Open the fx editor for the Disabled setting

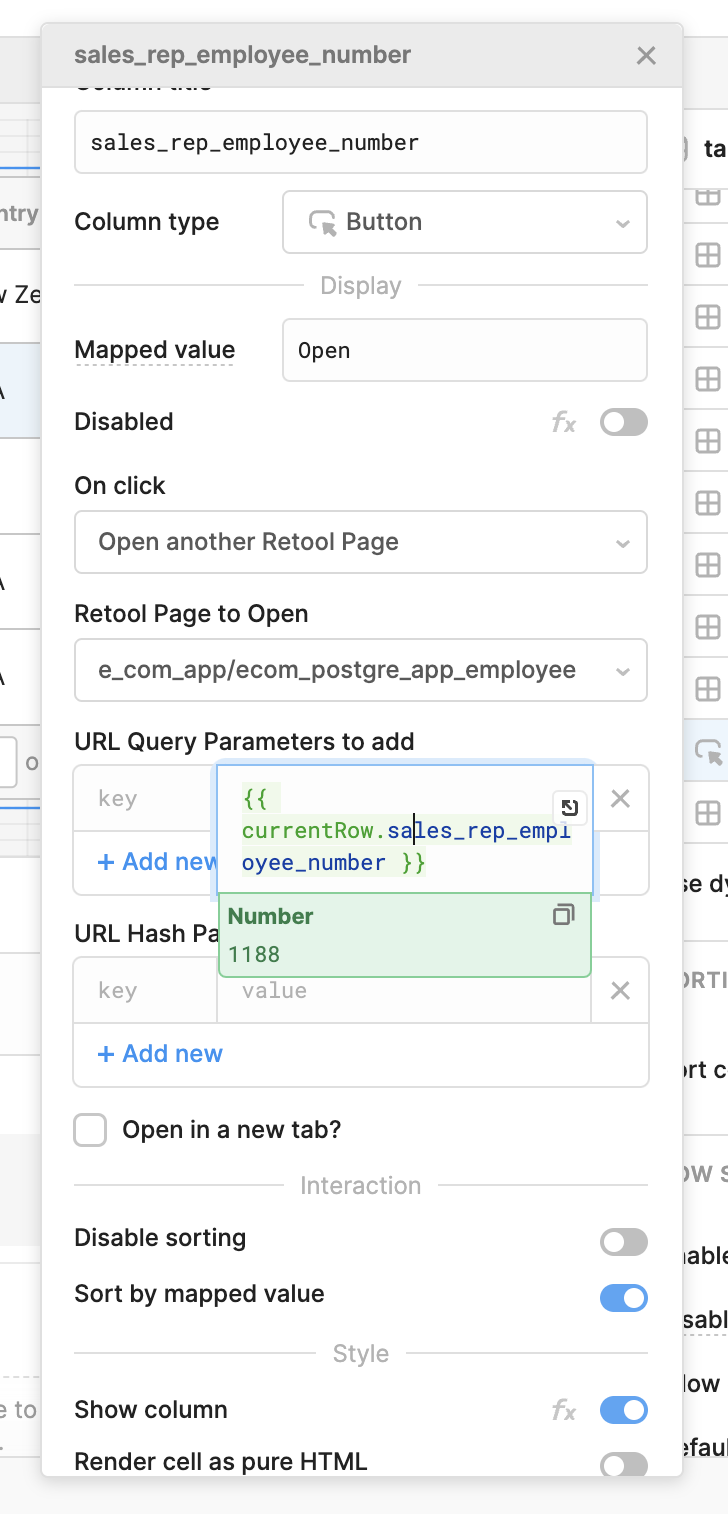(564, 422)
